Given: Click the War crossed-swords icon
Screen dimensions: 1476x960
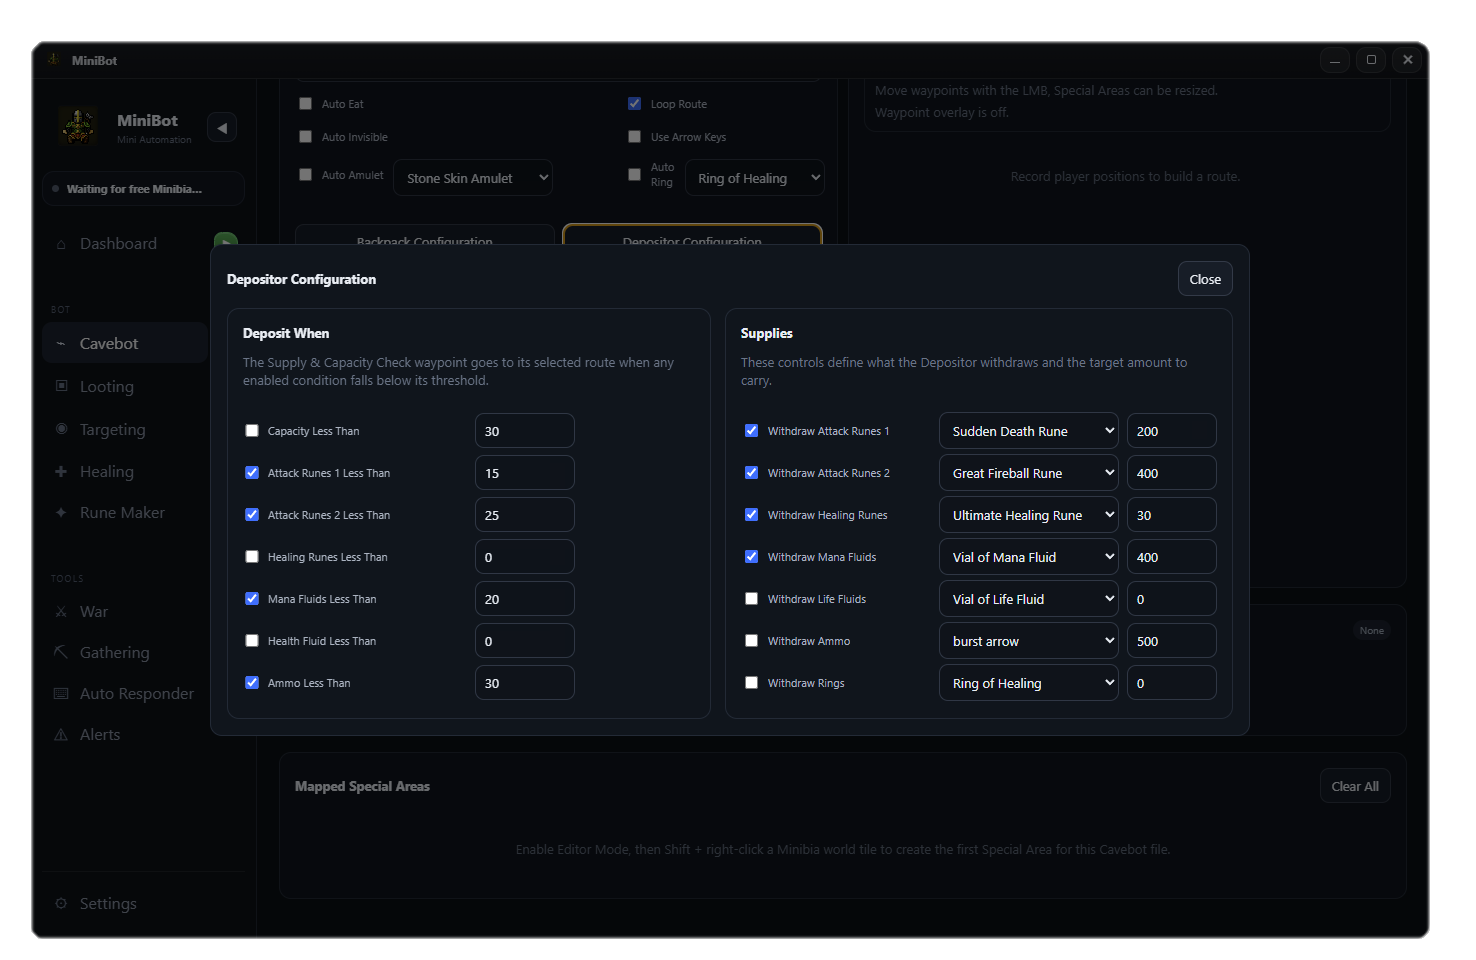Looking at the screenshot, I should [61, 611].
